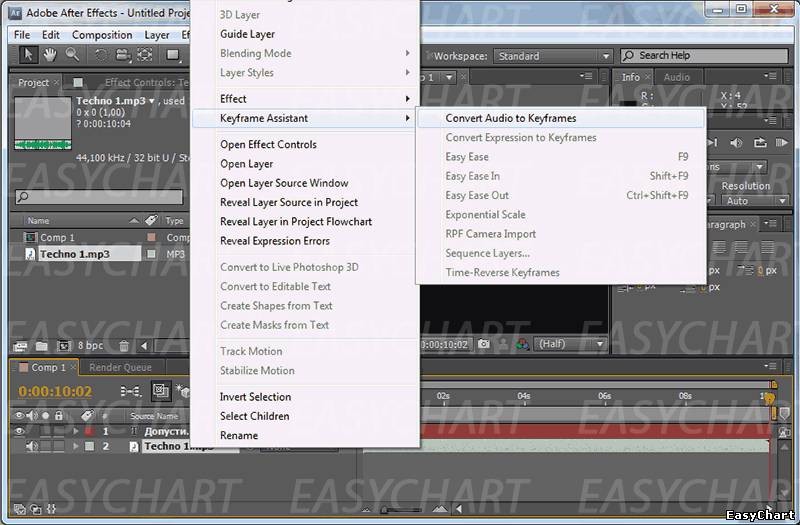Expand Techno 1.mp3 layer properties triangle

(76, 446)
